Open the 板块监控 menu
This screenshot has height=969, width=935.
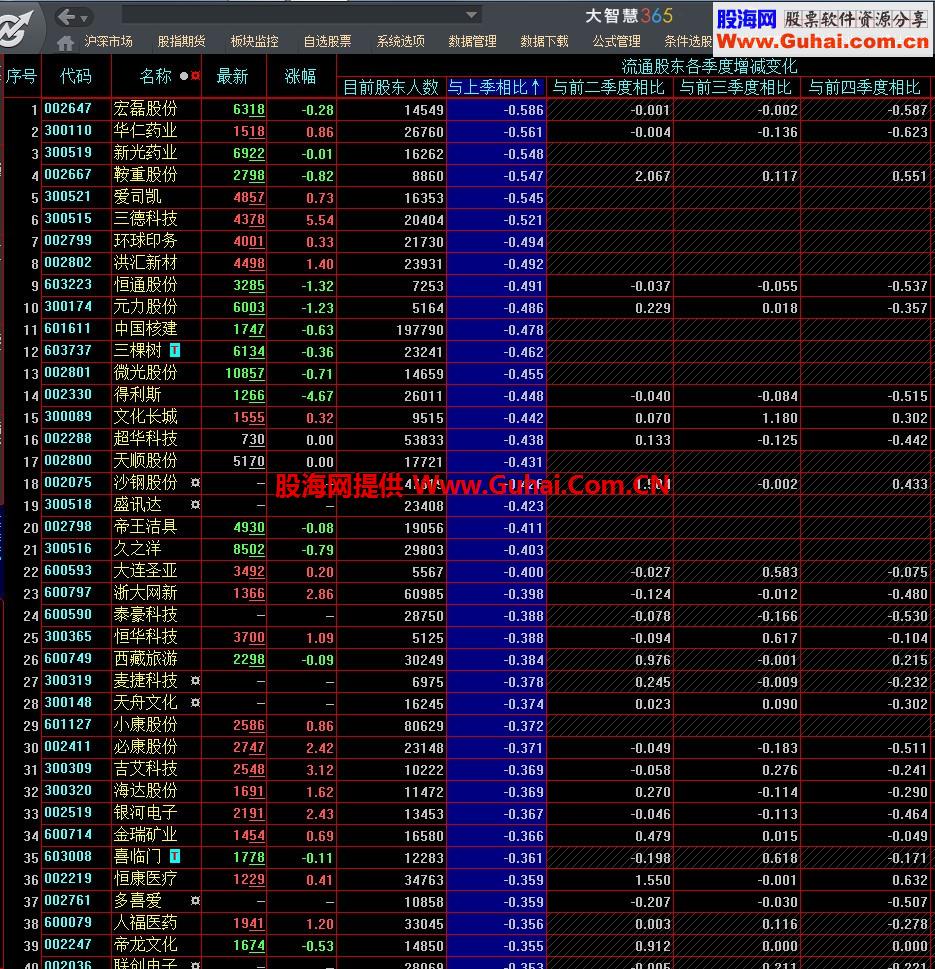coord(254,41)
